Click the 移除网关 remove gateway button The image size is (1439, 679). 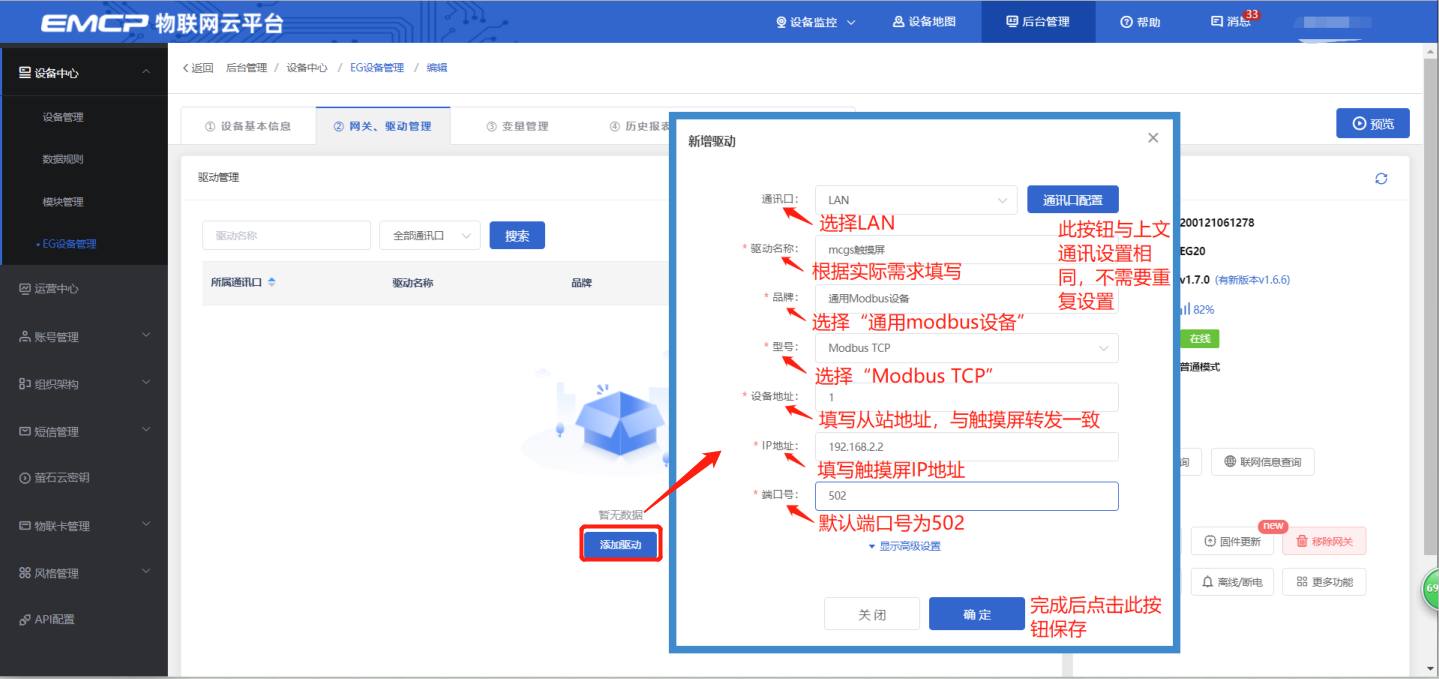1324,541
